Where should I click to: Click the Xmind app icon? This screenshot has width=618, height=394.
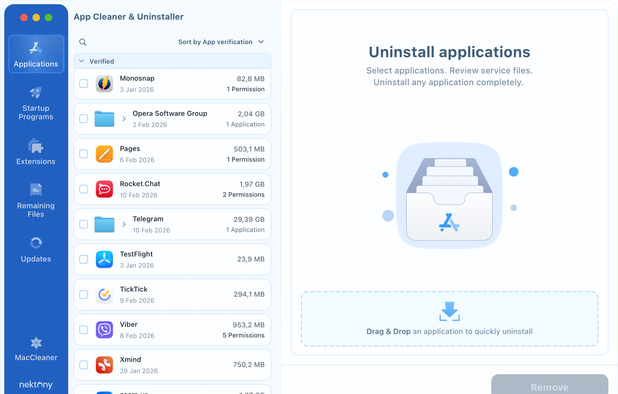(x=104, y=365)
